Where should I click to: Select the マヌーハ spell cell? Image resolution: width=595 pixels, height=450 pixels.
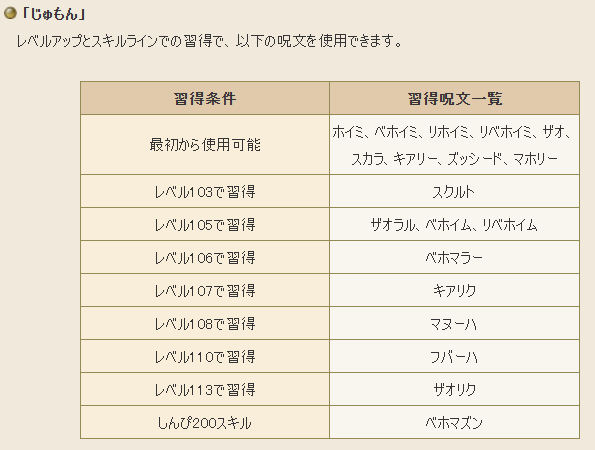click(455, 323)
